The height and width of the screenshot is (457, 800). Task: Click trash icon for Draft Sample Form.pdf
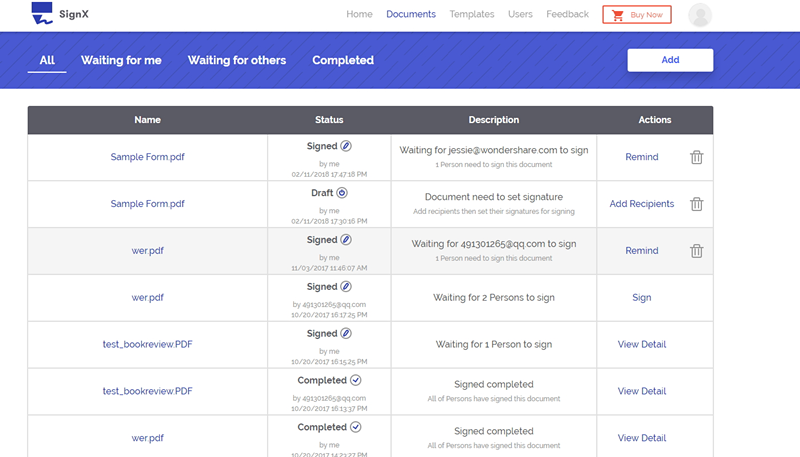click(x=696, y=204)
